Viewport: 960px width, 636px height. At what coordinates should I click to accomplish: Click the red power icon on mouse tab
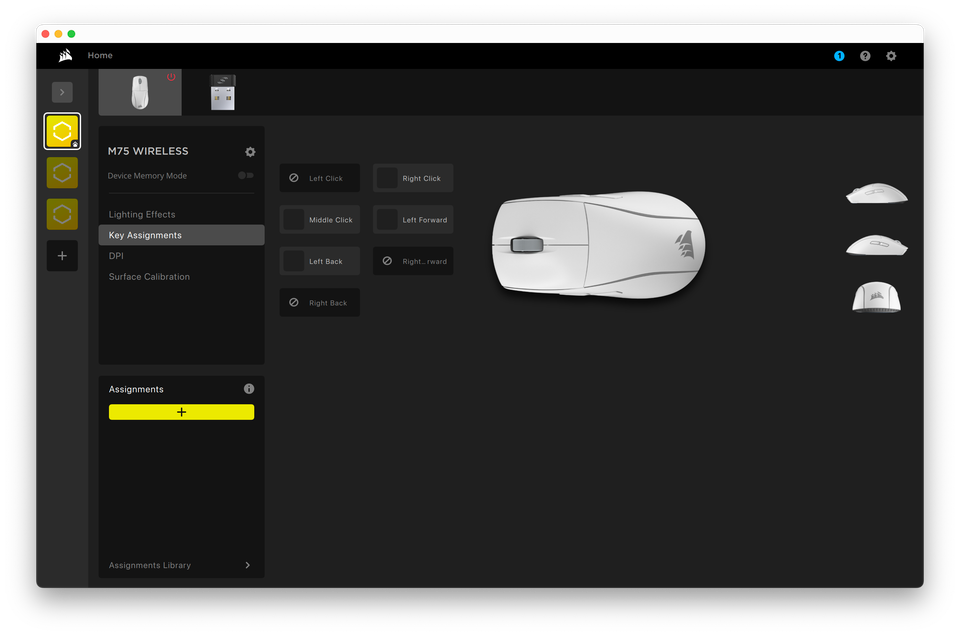[x=171, y=77]
